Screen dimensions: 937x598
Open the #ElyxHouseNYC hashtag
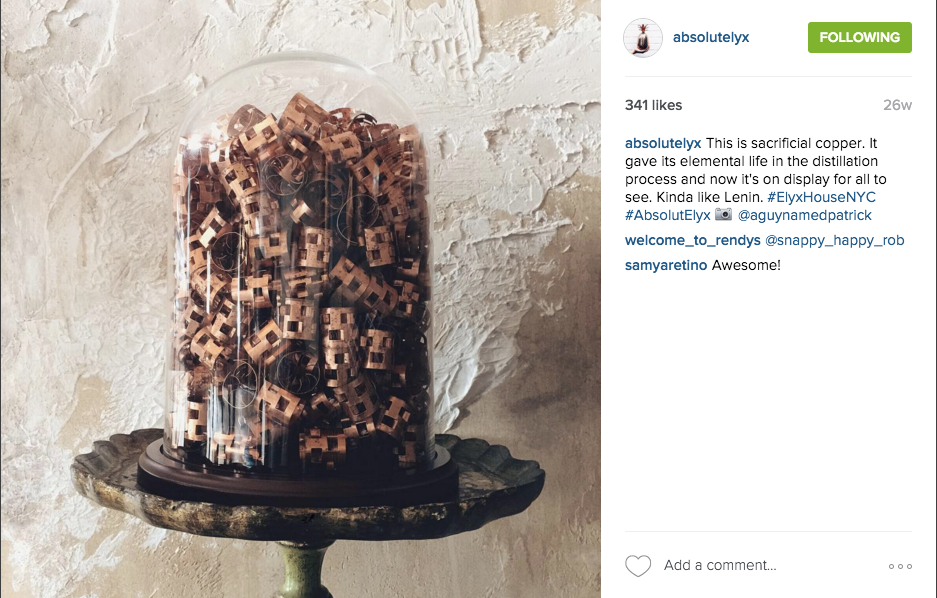pos(821,197)
